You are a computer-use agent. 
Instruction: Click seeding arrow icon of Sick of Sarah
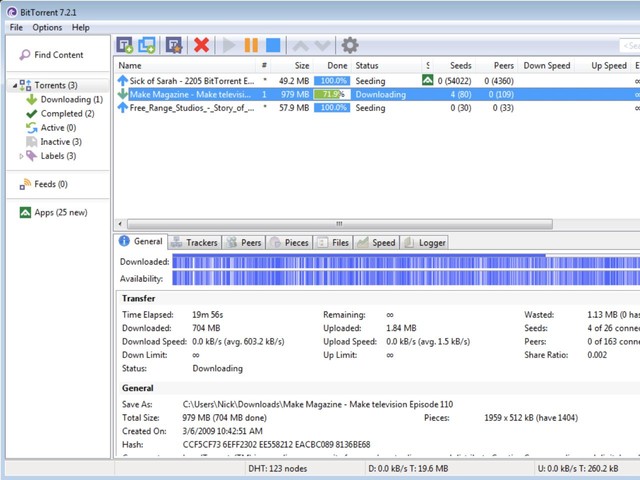(x=122, y=80)
